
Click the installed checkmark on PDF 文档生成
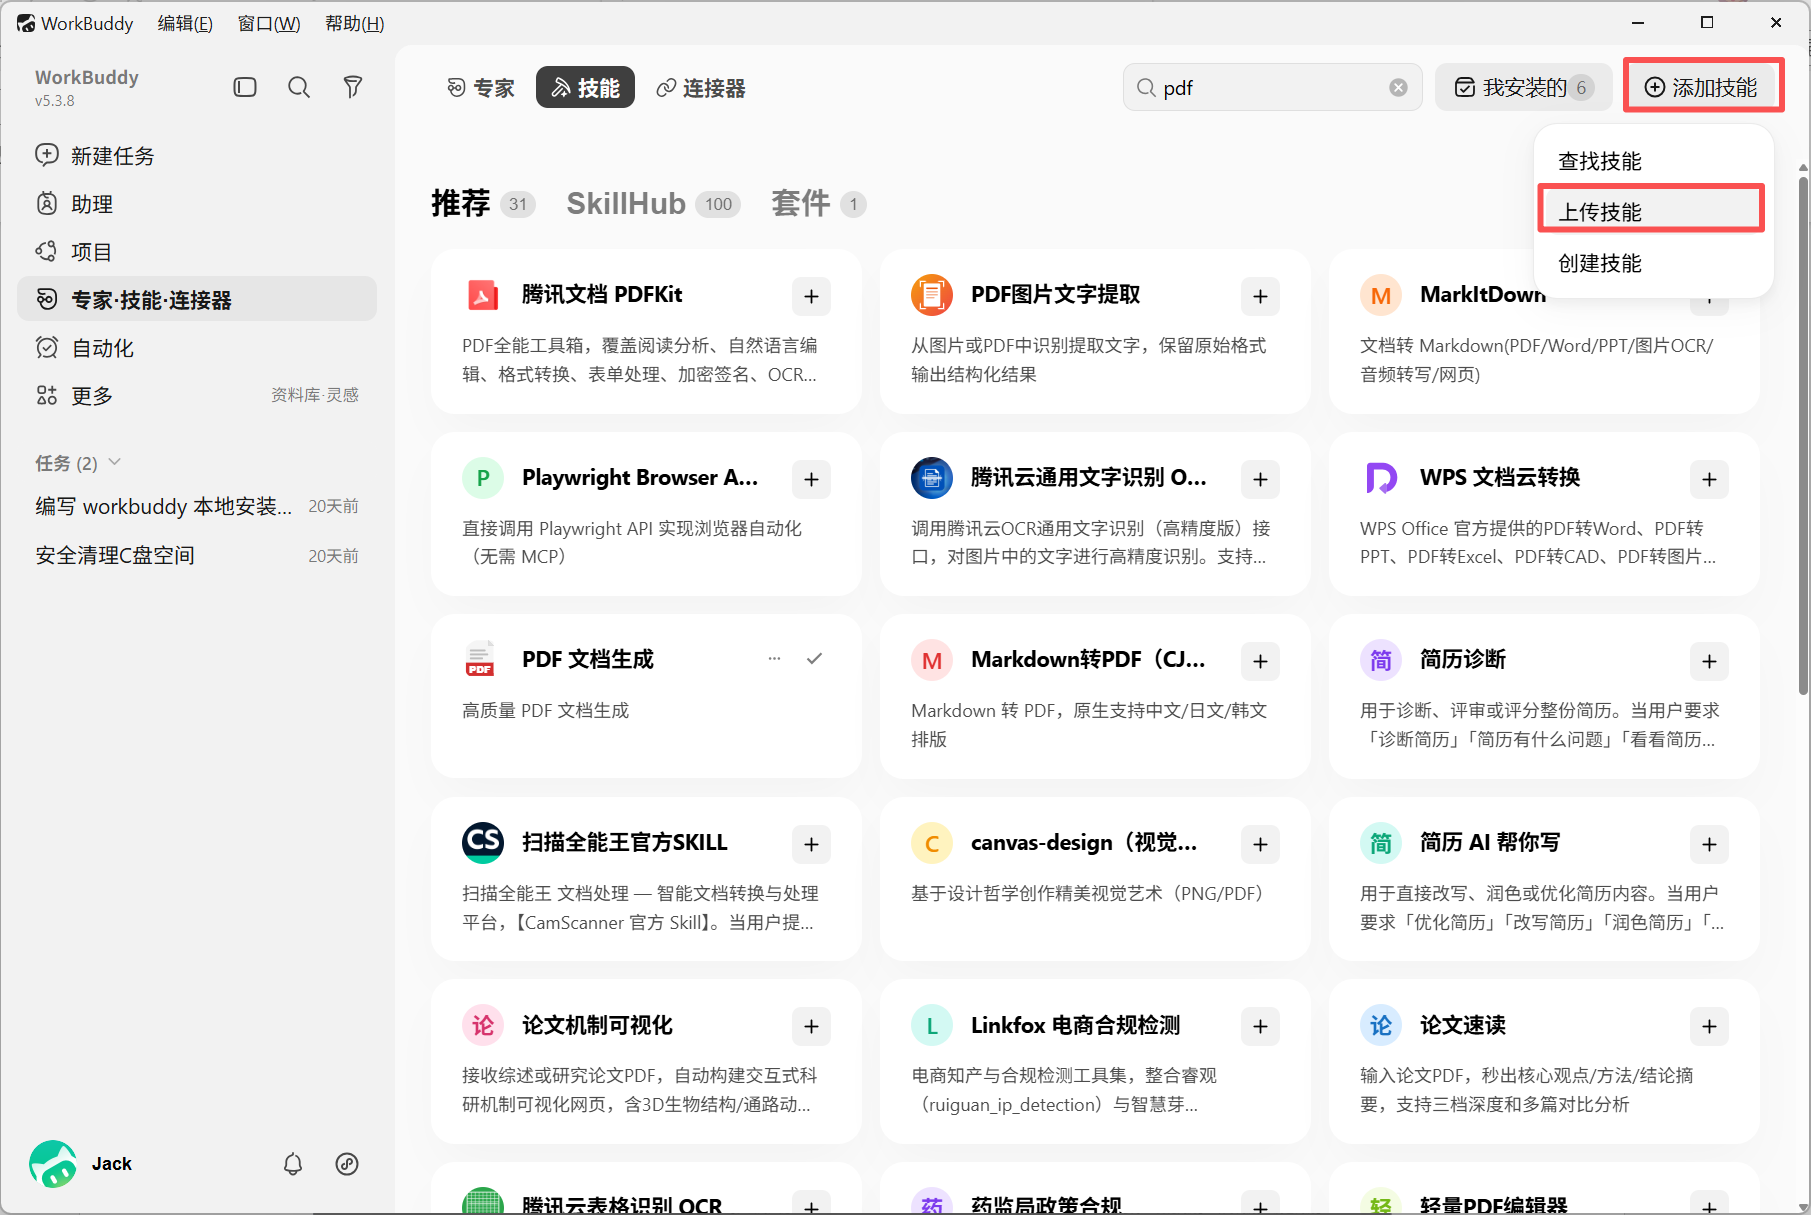point(814,658)
